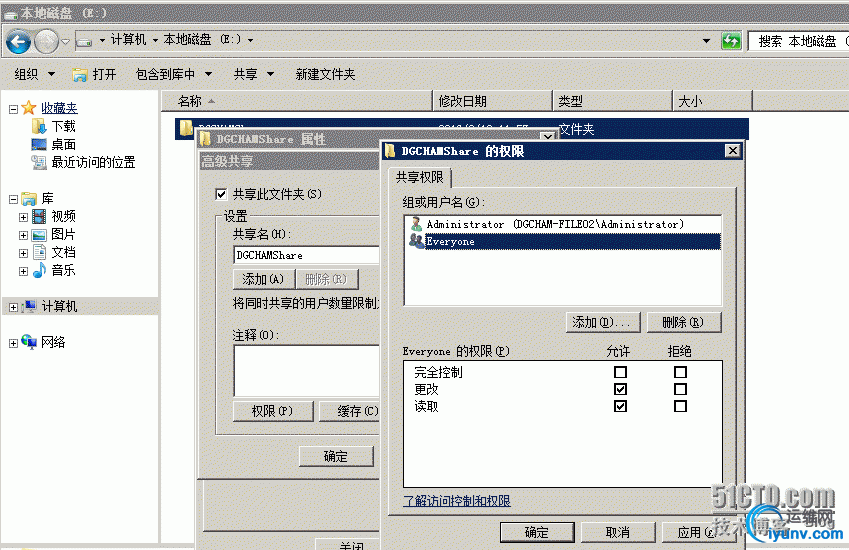The height and width of the screenshot is (550, 849).
Task: Click 添加(A) in the advanced sharing dialog
Action: [x=263, y=279]
